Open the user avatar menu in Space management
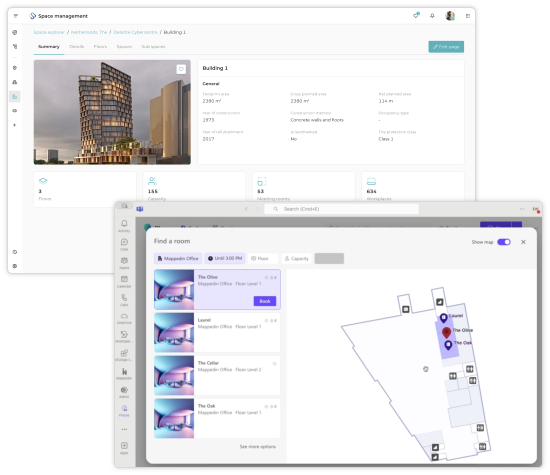Image resolution: width=550 pixels, height=475 pixels. pos(450,16)
